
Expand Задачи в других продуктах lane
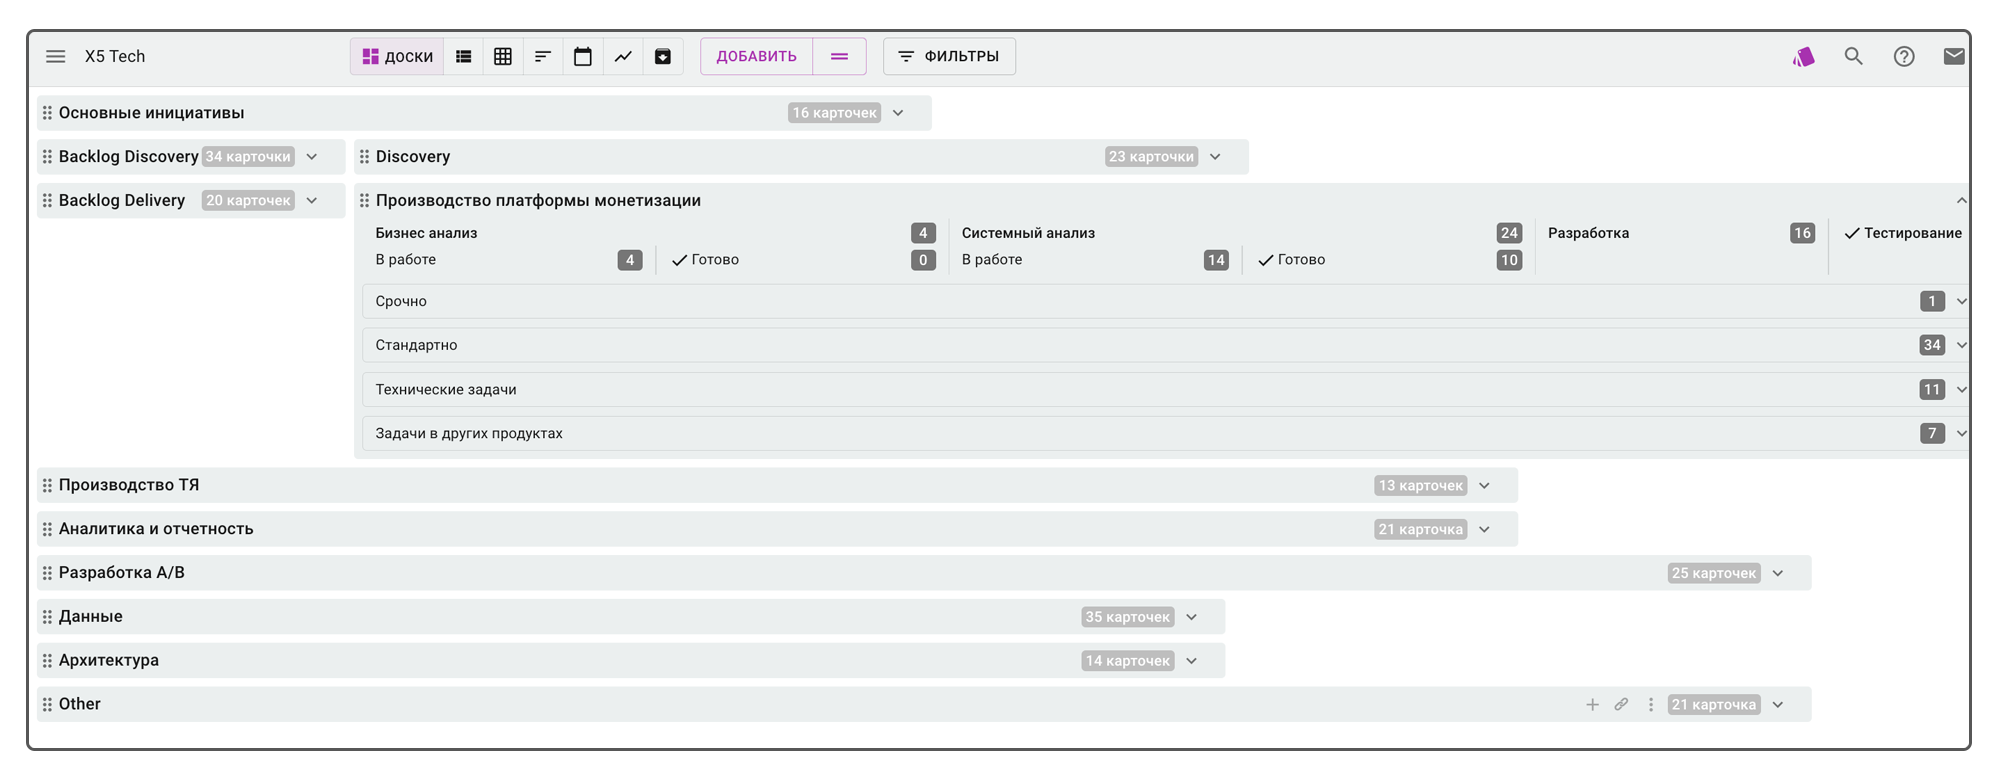pyautogui.click(x=1961, y=433)
